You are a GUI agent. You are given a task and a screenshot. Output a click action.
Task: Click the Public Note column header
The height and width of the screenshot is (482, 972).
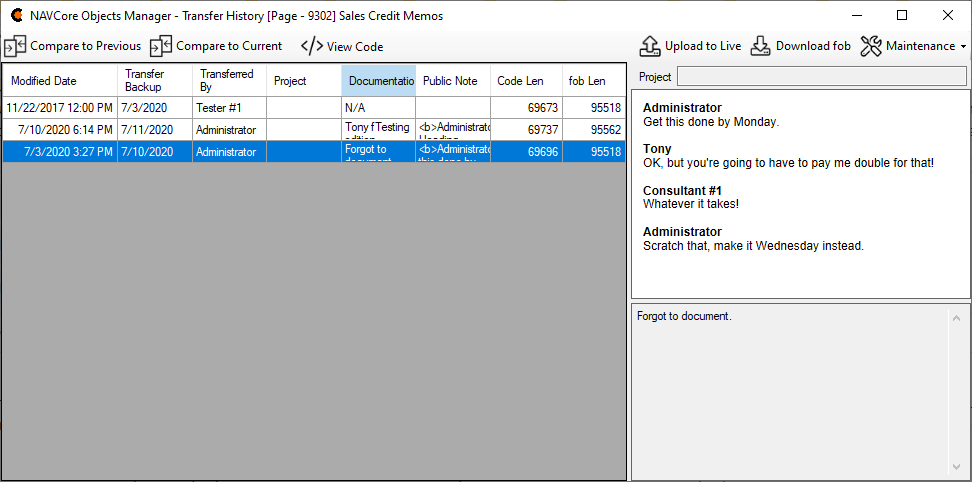pos(450,81)
